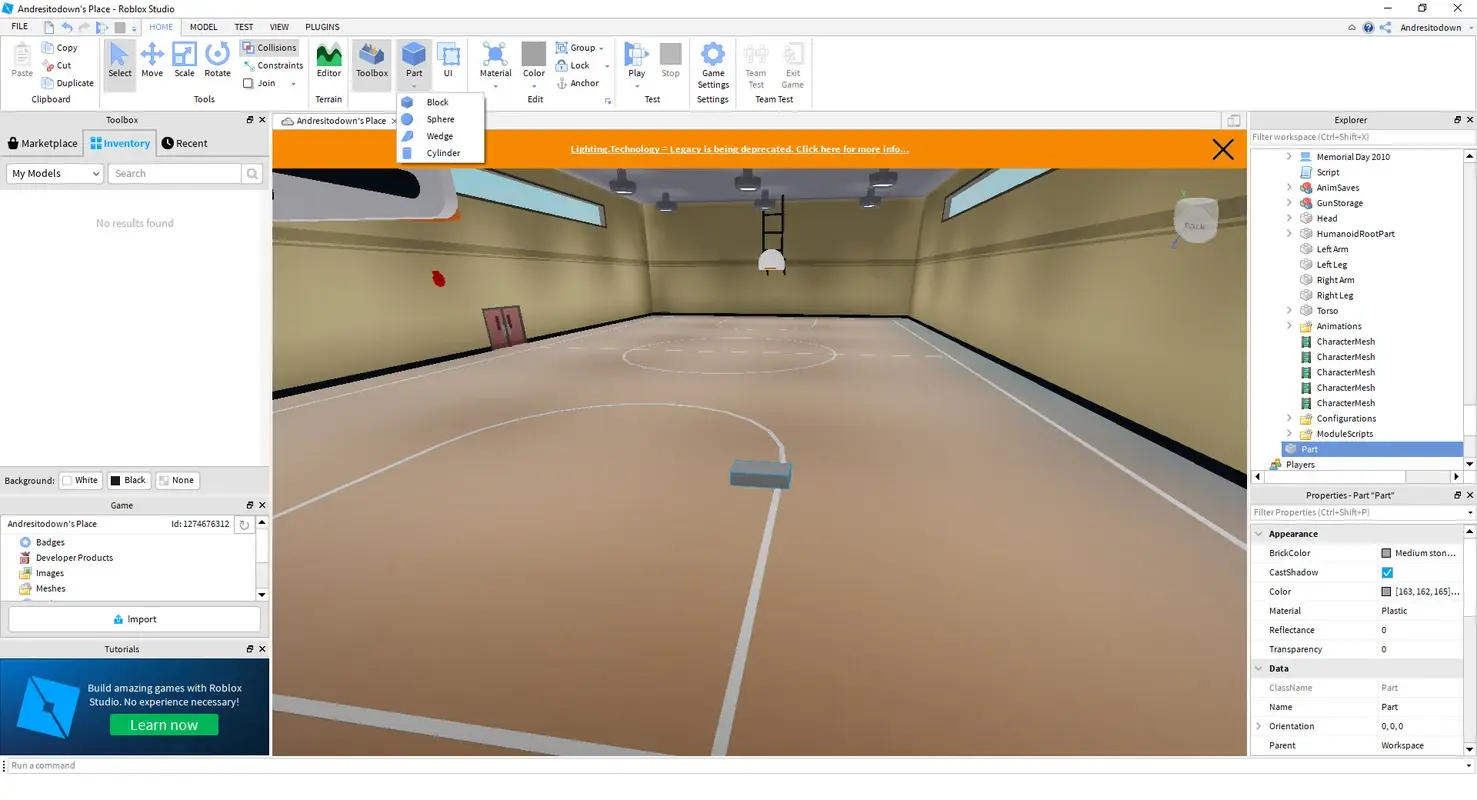
Task: Open the Toolbox
Action: click(371, 62)
